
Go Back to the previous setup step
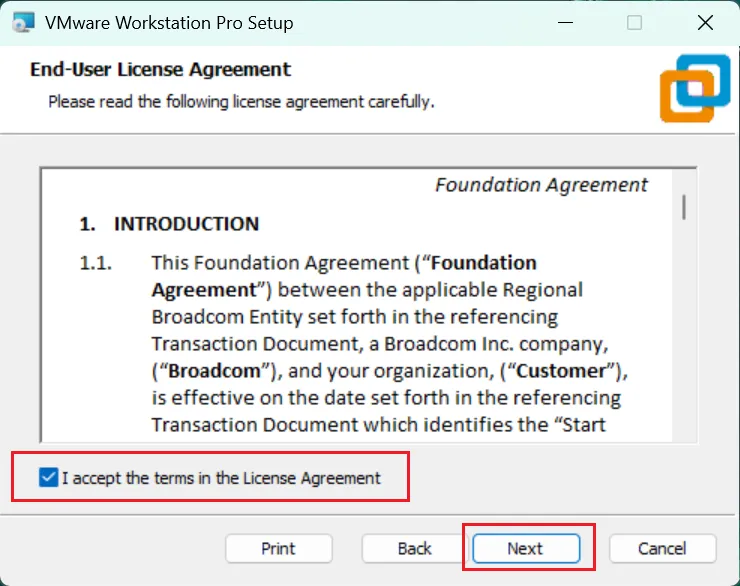pos(414,548)
